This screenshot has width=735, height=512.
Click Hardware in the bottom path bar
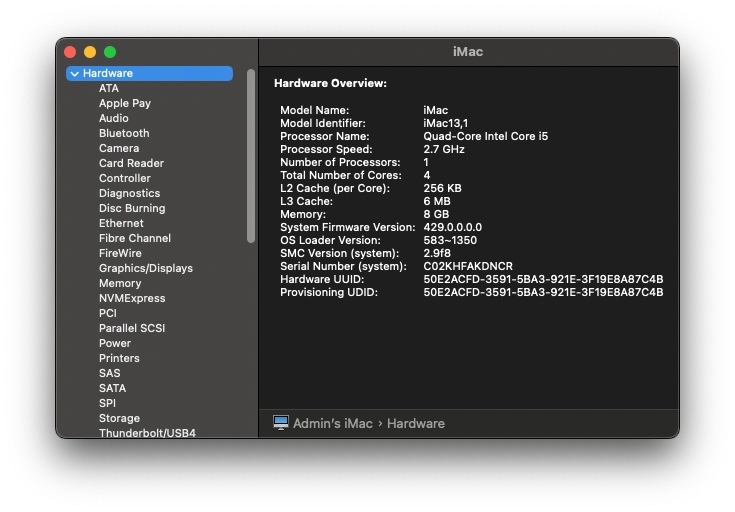[416, 423]
